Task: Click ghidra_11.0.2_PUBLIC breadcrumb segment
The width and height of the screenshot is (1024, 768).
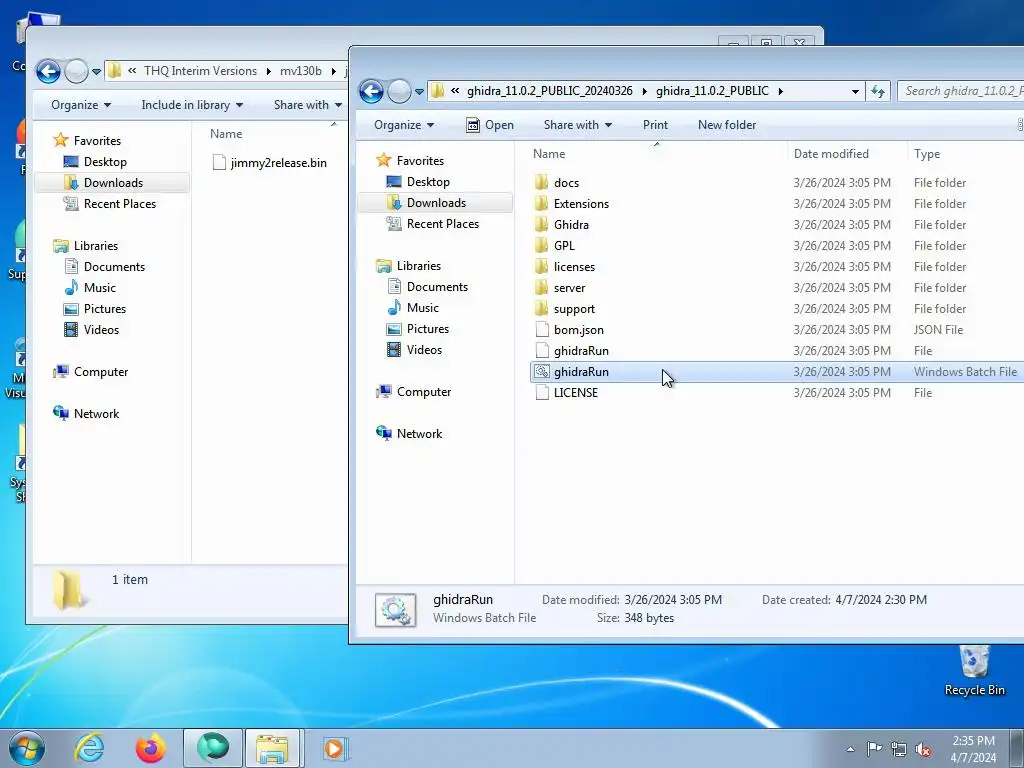Action: pos(712,91)
